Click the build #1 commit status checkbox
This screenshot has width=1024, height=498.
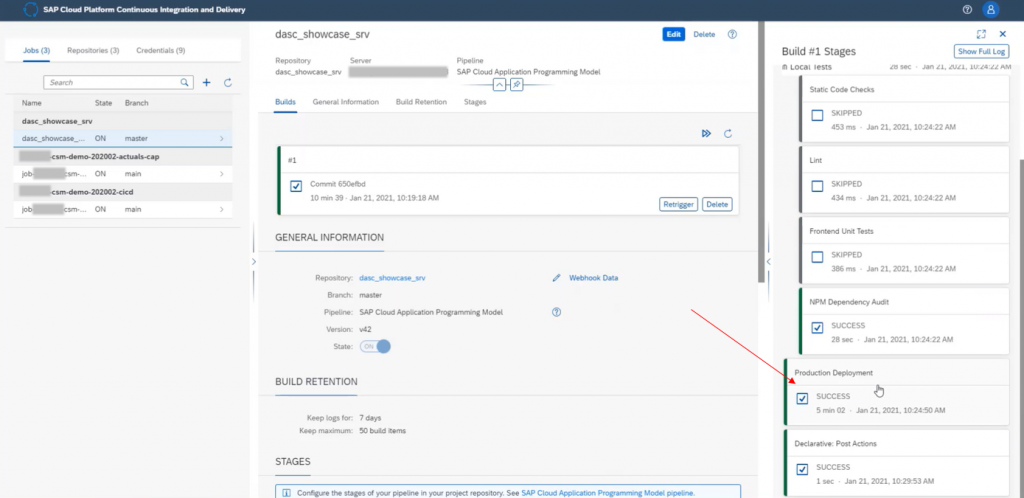point(296,187)
